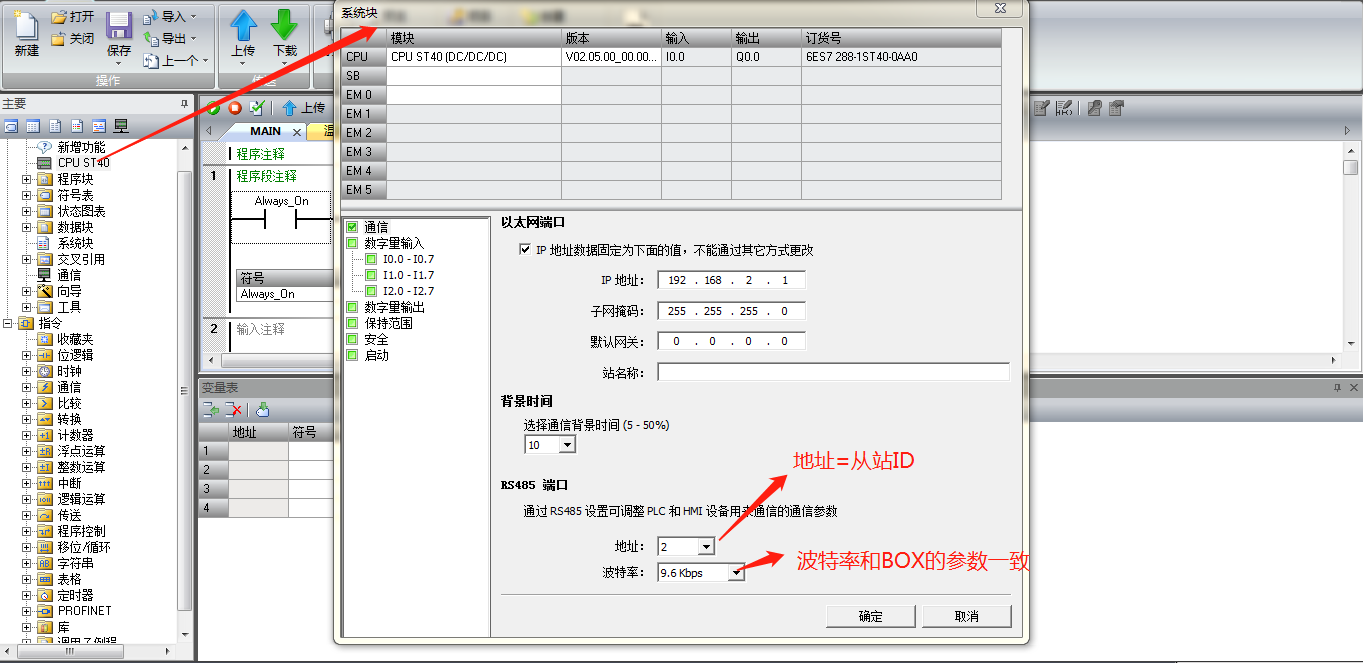Click the 保存 (Save) floppy disk icon
Image resolution: width=1363 pixels, height=663 pixels.
tap(119, 26)
